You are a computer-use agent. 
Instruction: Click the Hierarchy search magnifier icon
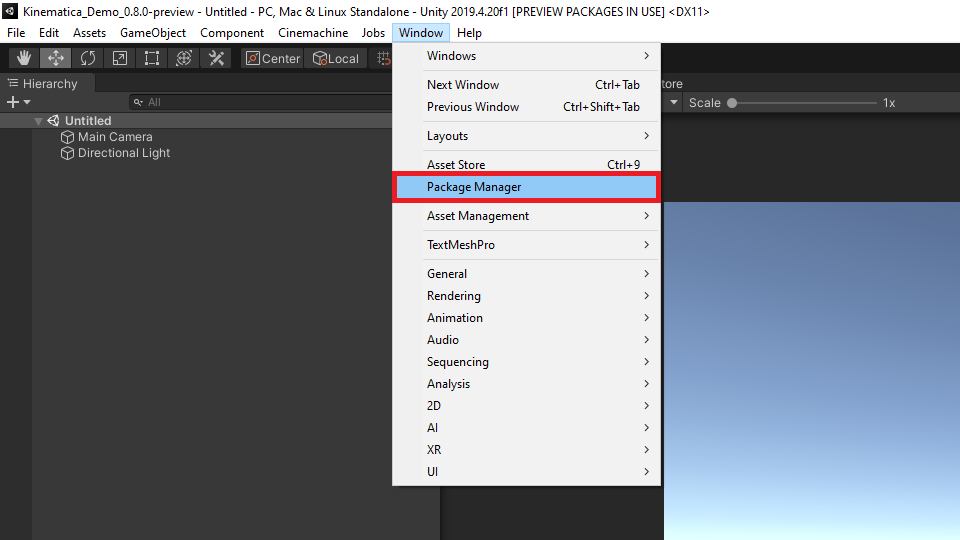pyautogui.click(x=138, y=102)
